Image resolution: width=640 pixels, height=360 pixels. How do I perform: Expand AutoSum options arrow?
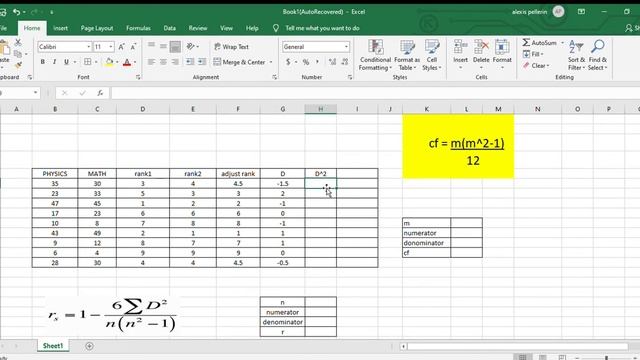[x=562, y=42]
